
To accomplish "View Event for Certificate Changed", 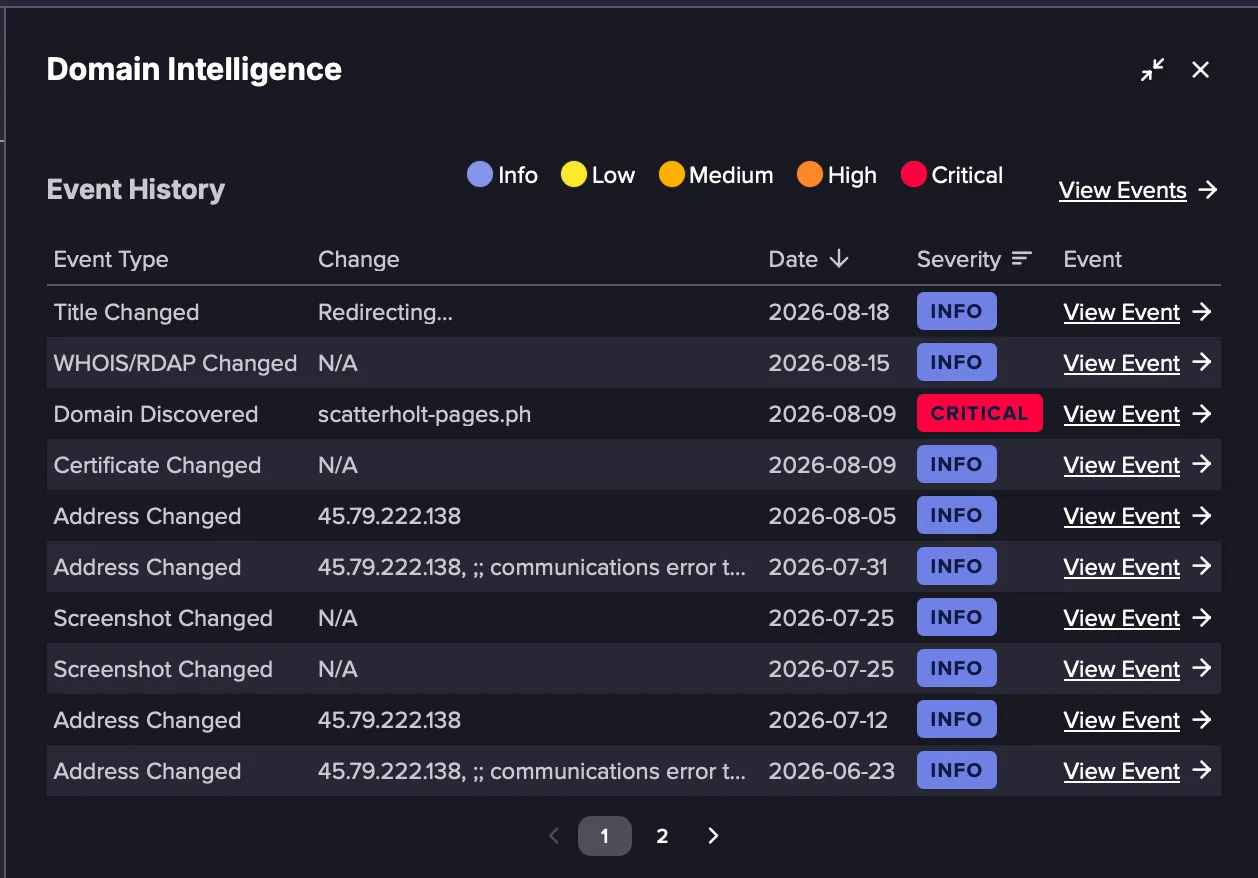I will (x=1122, y=465).
